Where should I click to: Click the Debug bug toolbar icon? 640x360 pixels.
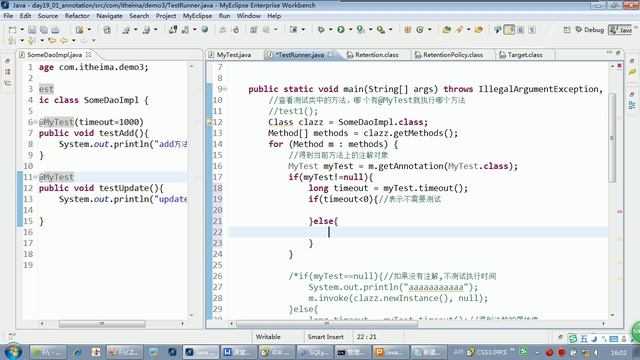coord(322,30)
